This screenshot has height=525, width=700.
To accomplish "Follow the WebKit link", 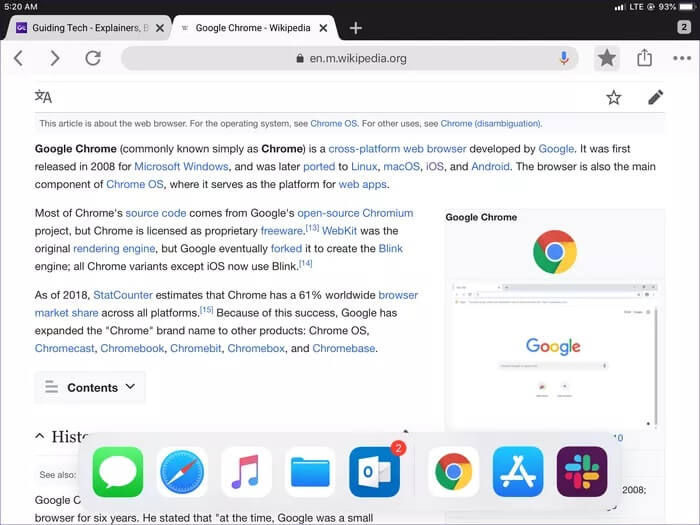I will (x=339, y=231).
